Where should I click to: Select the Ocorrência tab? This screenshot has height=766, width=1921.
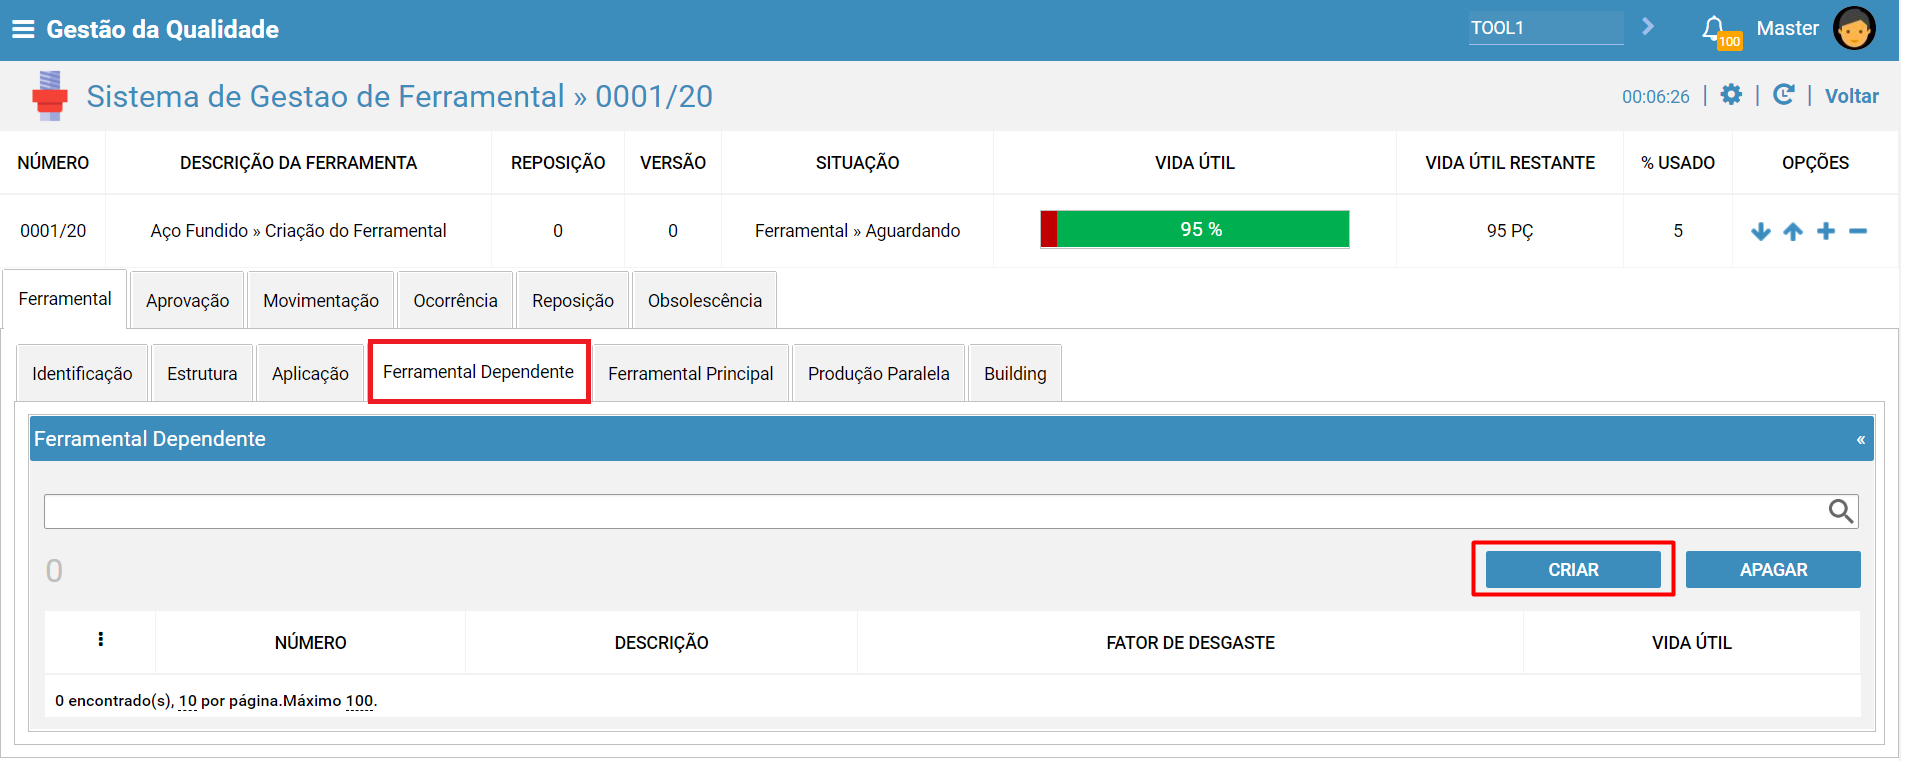coord(455,301)
